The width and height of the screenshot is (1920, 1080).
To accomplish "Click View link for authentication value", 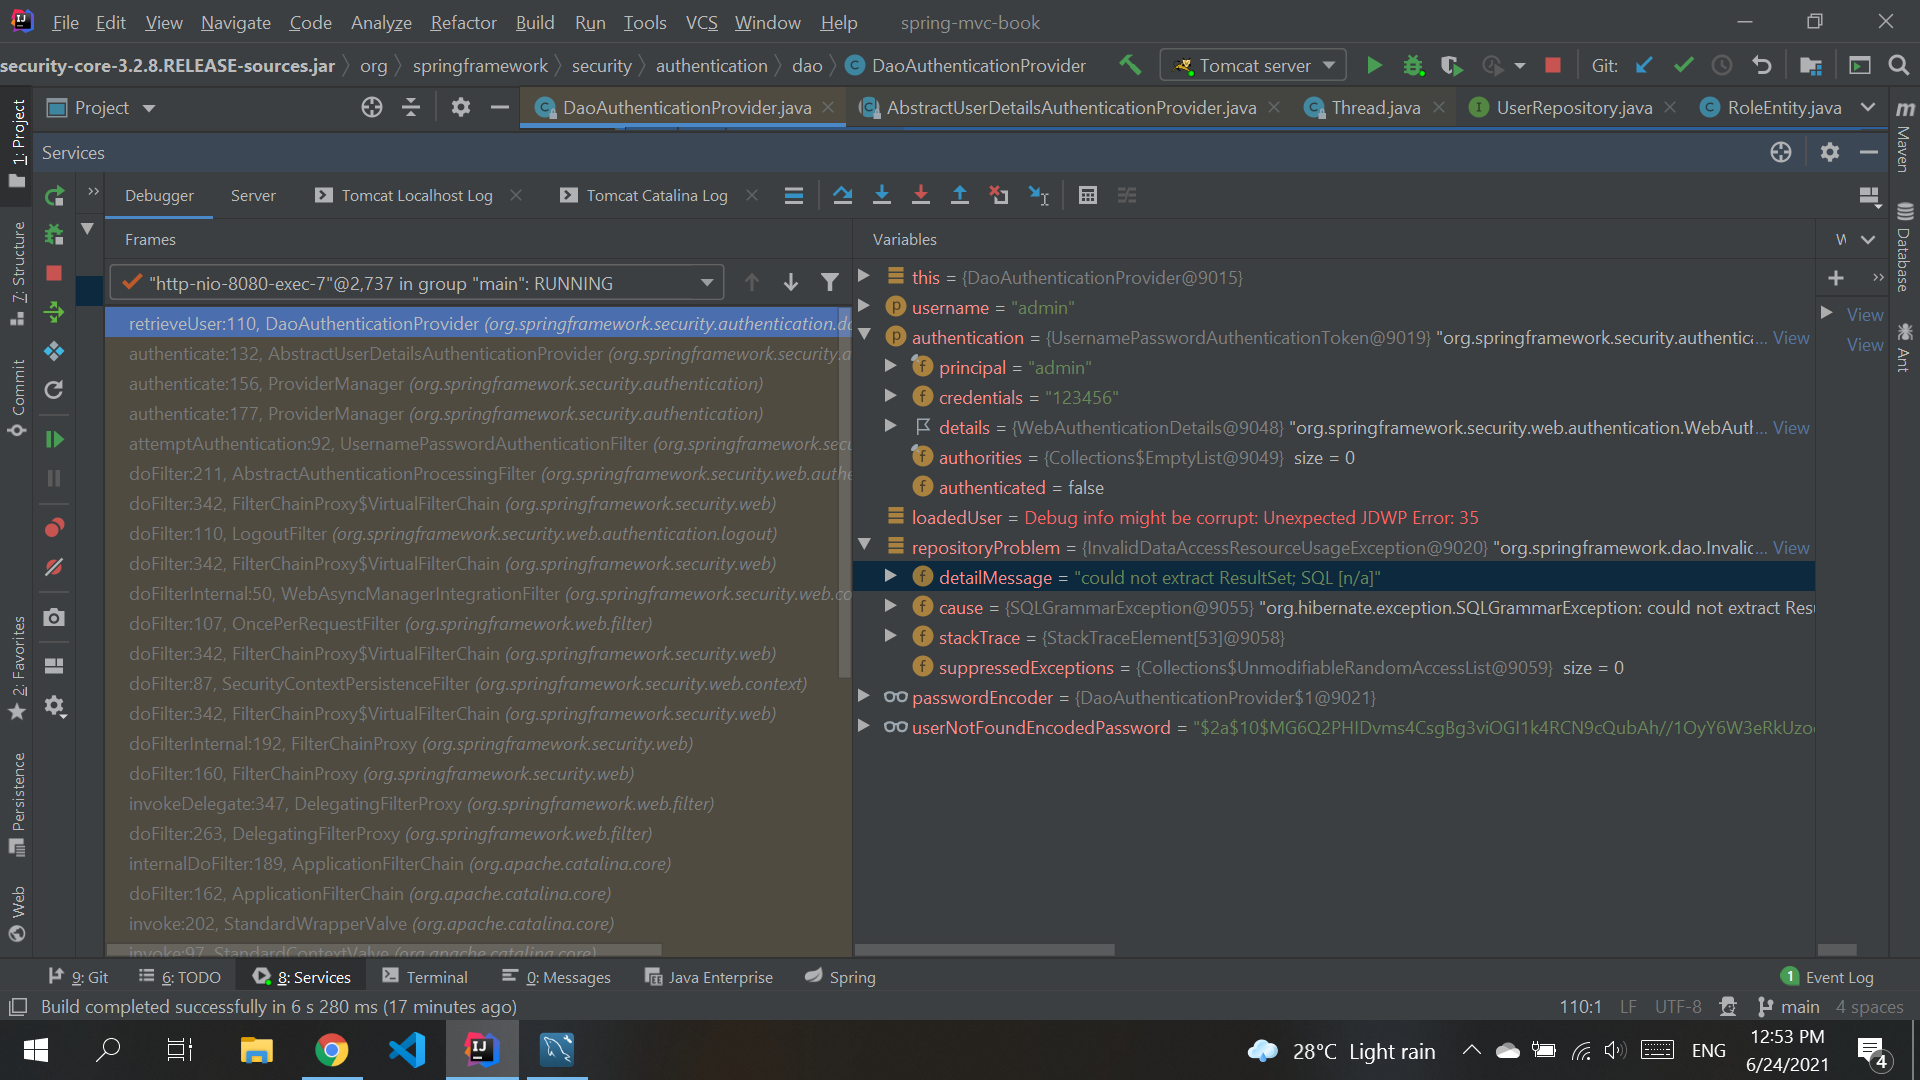I will (x=1791, y=338).
